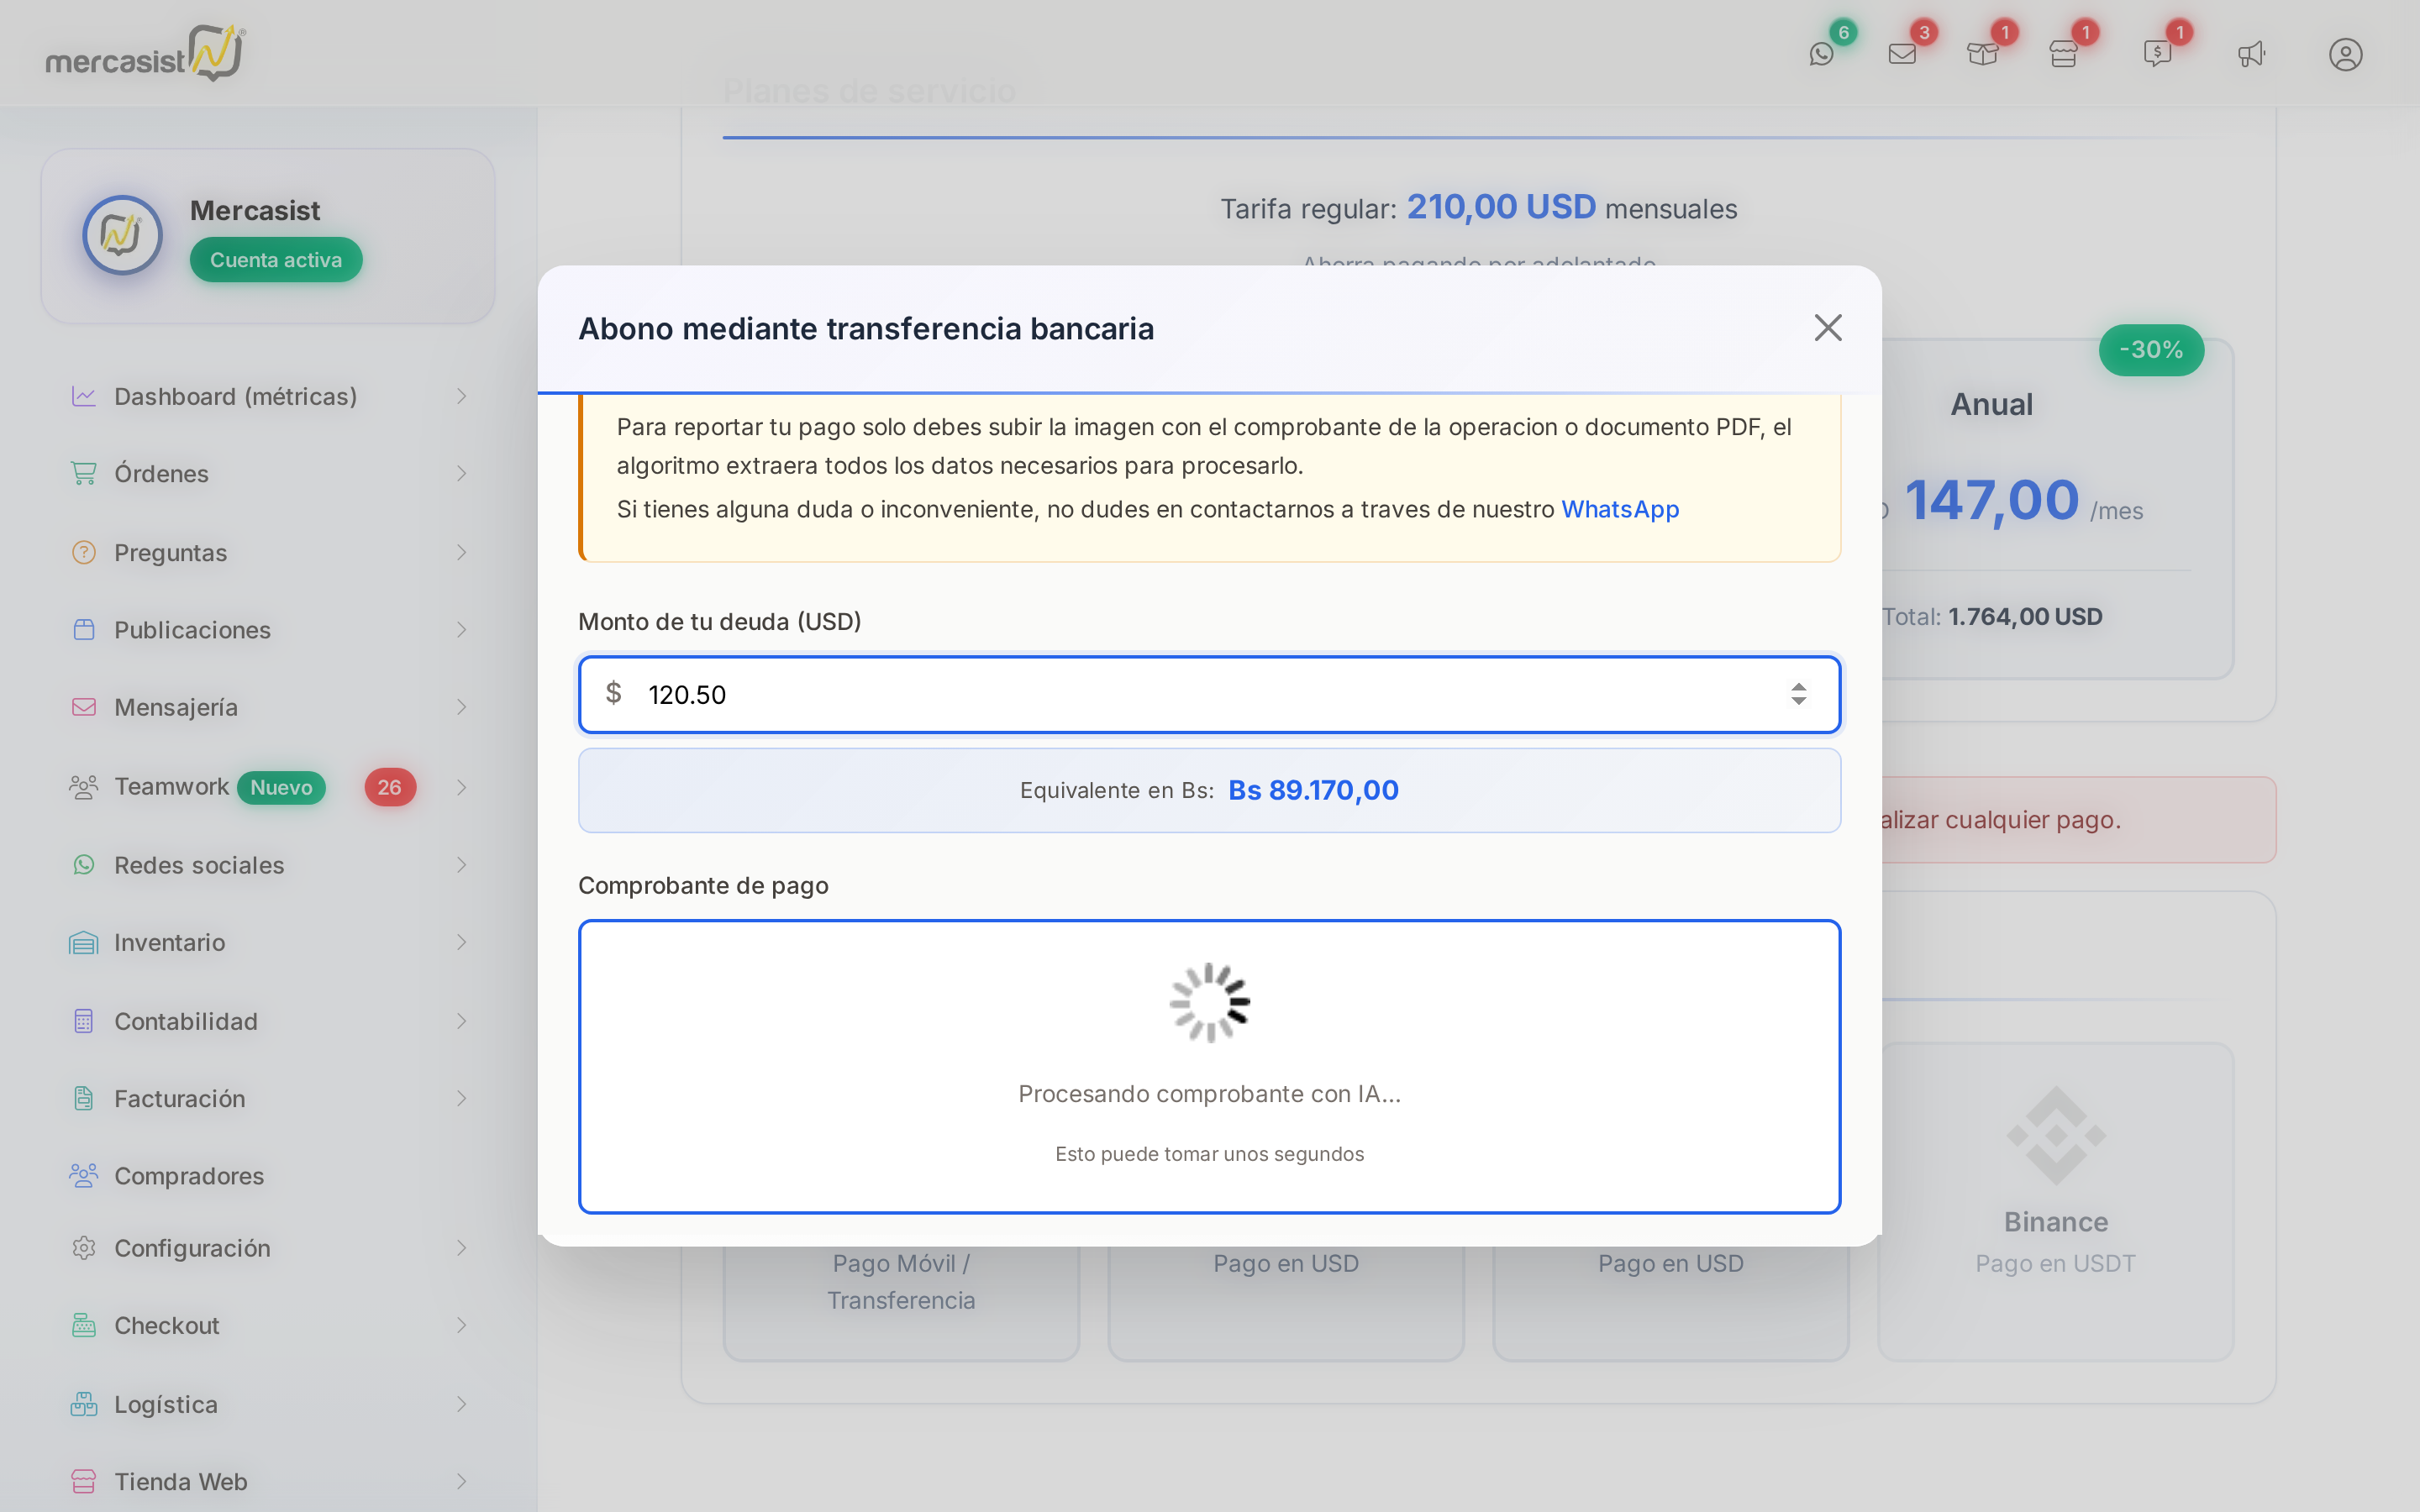
Task: Click the Redes sociales WhatsApp icon
Action: 84,864
